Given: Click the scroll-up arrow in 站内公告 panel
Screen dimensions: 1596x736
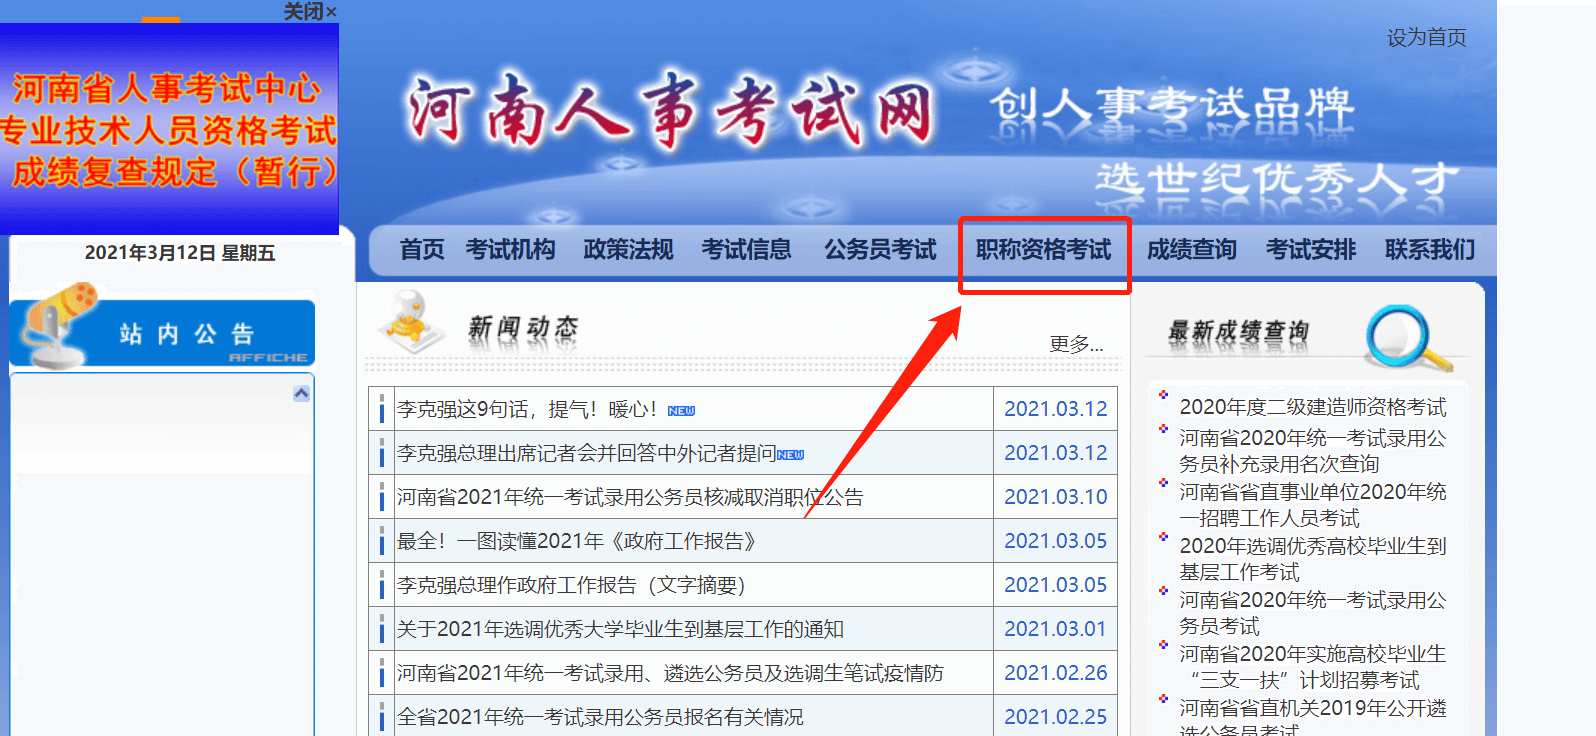Looking at the screenshot, I should [x=301, y=394].
